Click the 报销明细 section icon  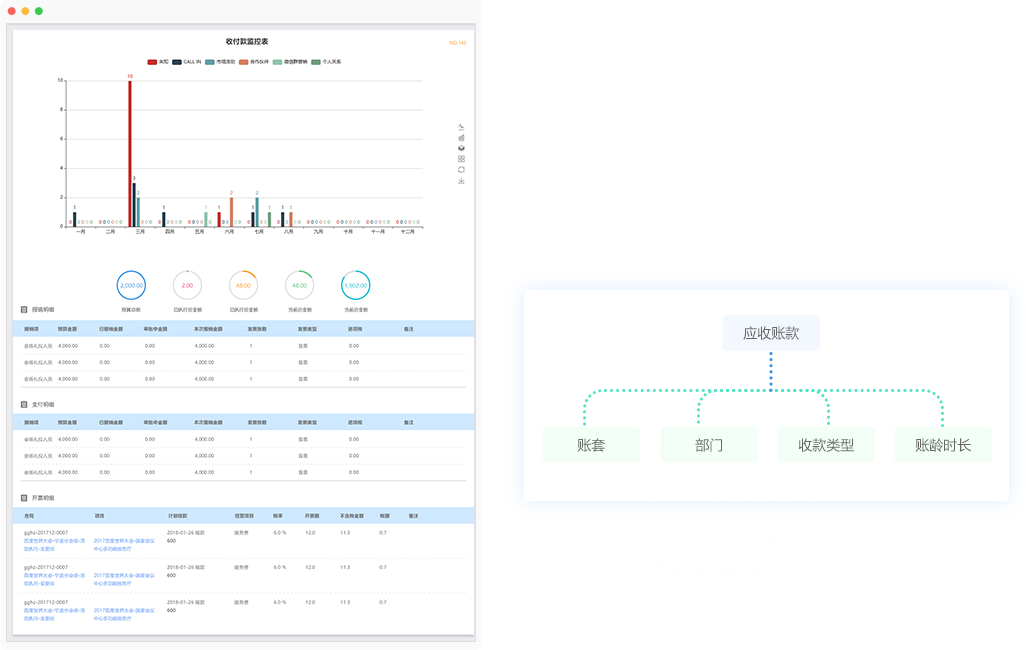click(x=24, y=310)
